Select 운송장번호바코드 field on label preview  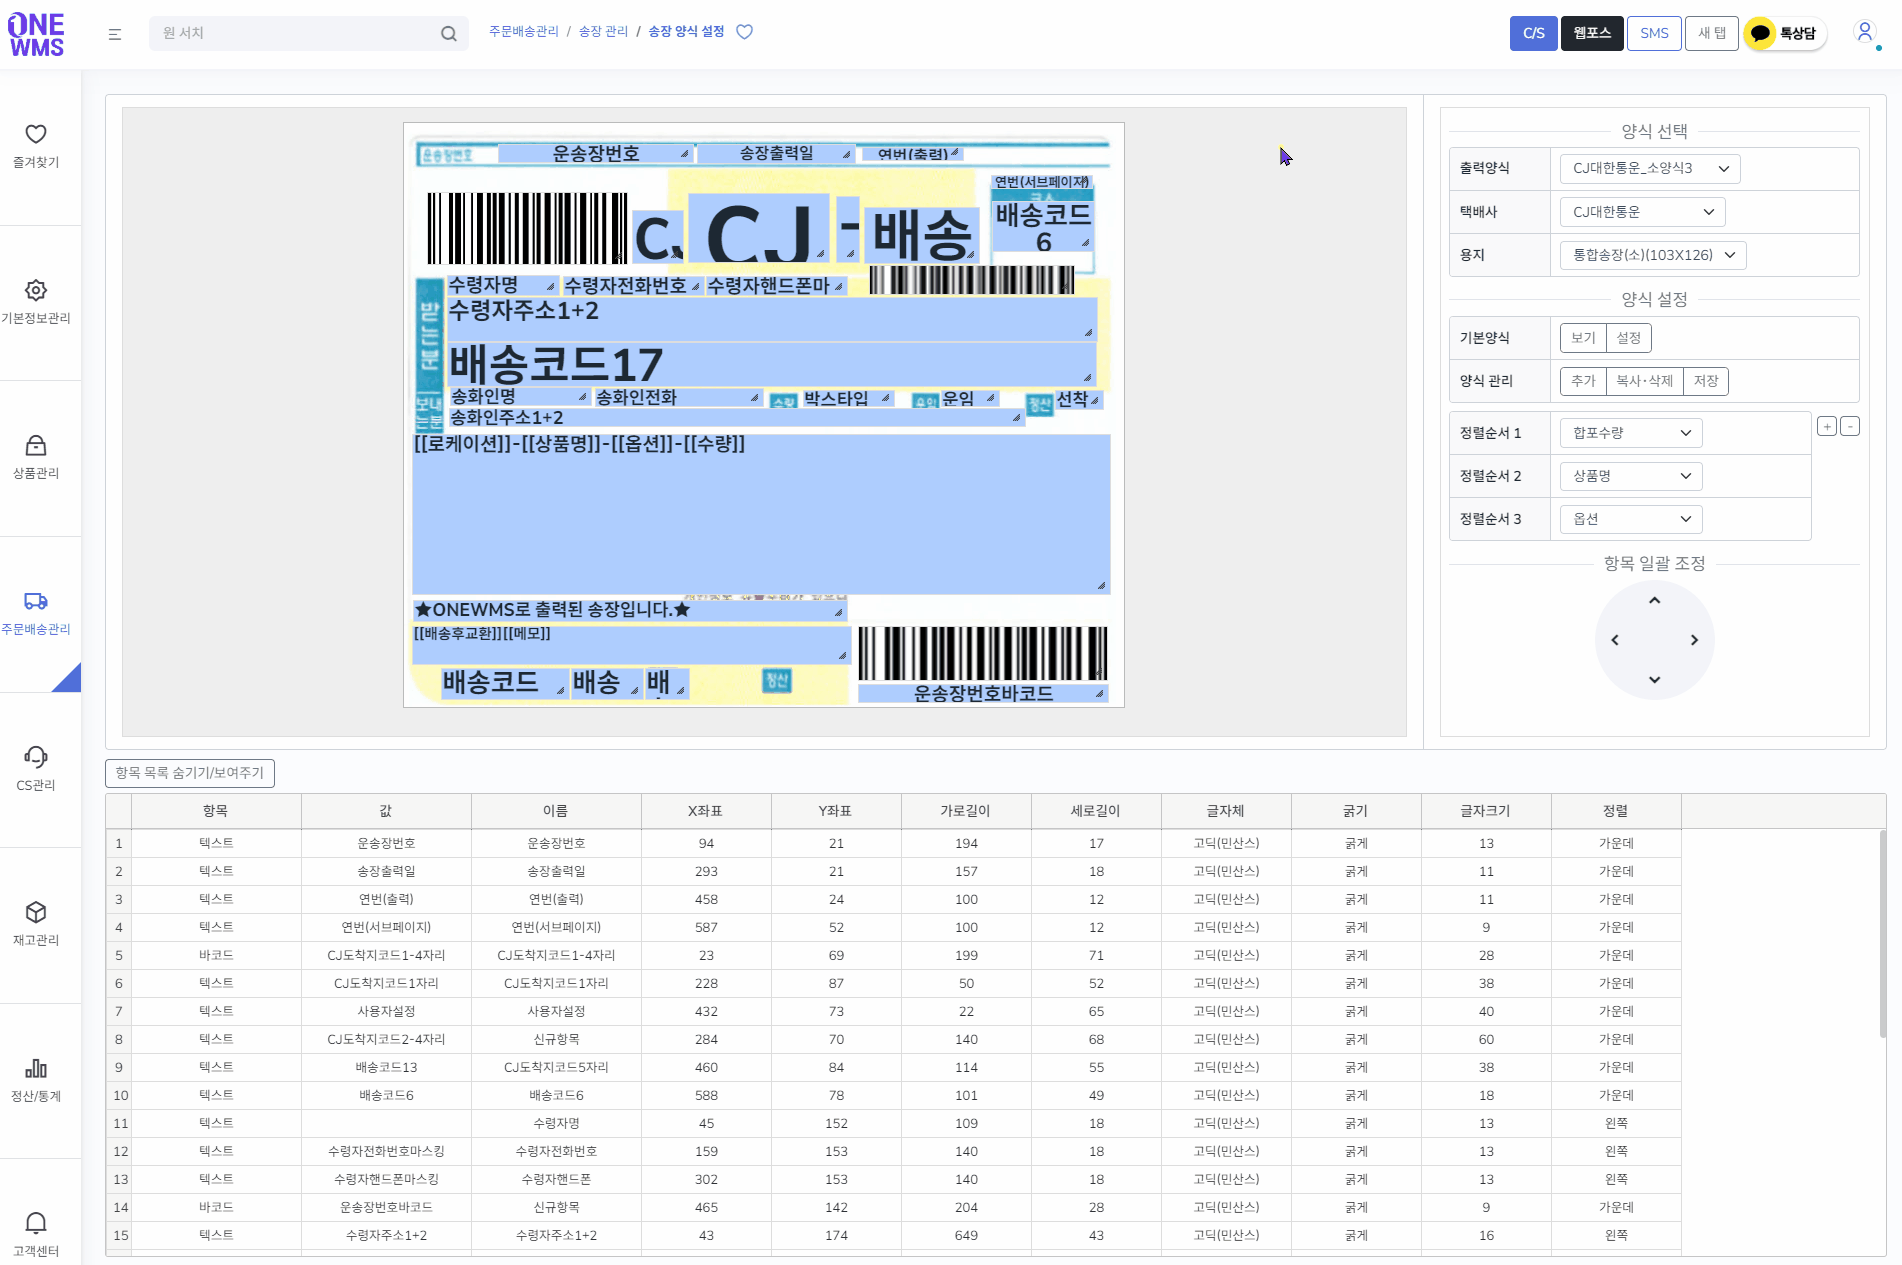point(982,693)
